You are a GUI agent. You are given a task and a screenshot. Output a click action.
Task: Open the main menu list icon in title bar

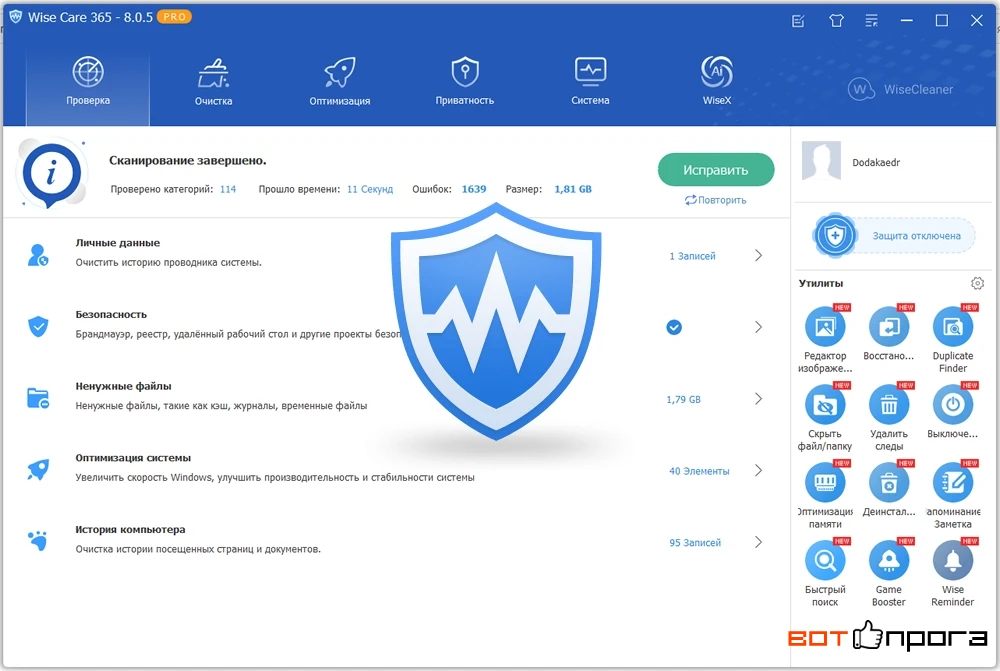[872, 21]
